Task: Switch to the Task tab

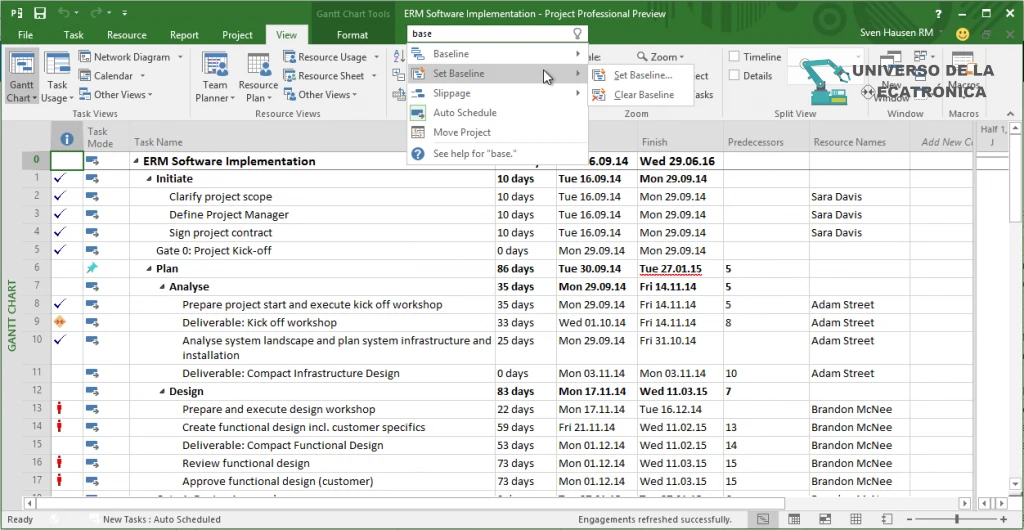Action: click(x=74, y=35)
